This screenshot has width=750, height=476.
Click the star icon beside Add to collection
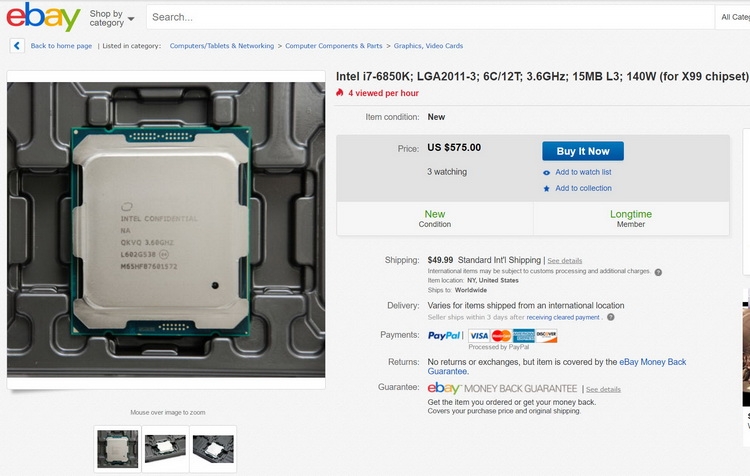point(546,188)
